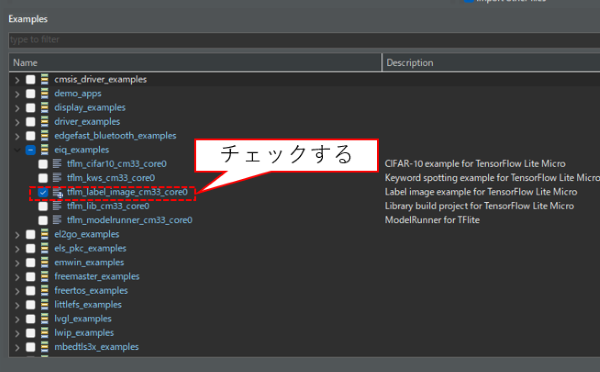The height and width of the screenshot is (372, 600).
Task: Expand the display_examples group
Action: click(17, 108)
